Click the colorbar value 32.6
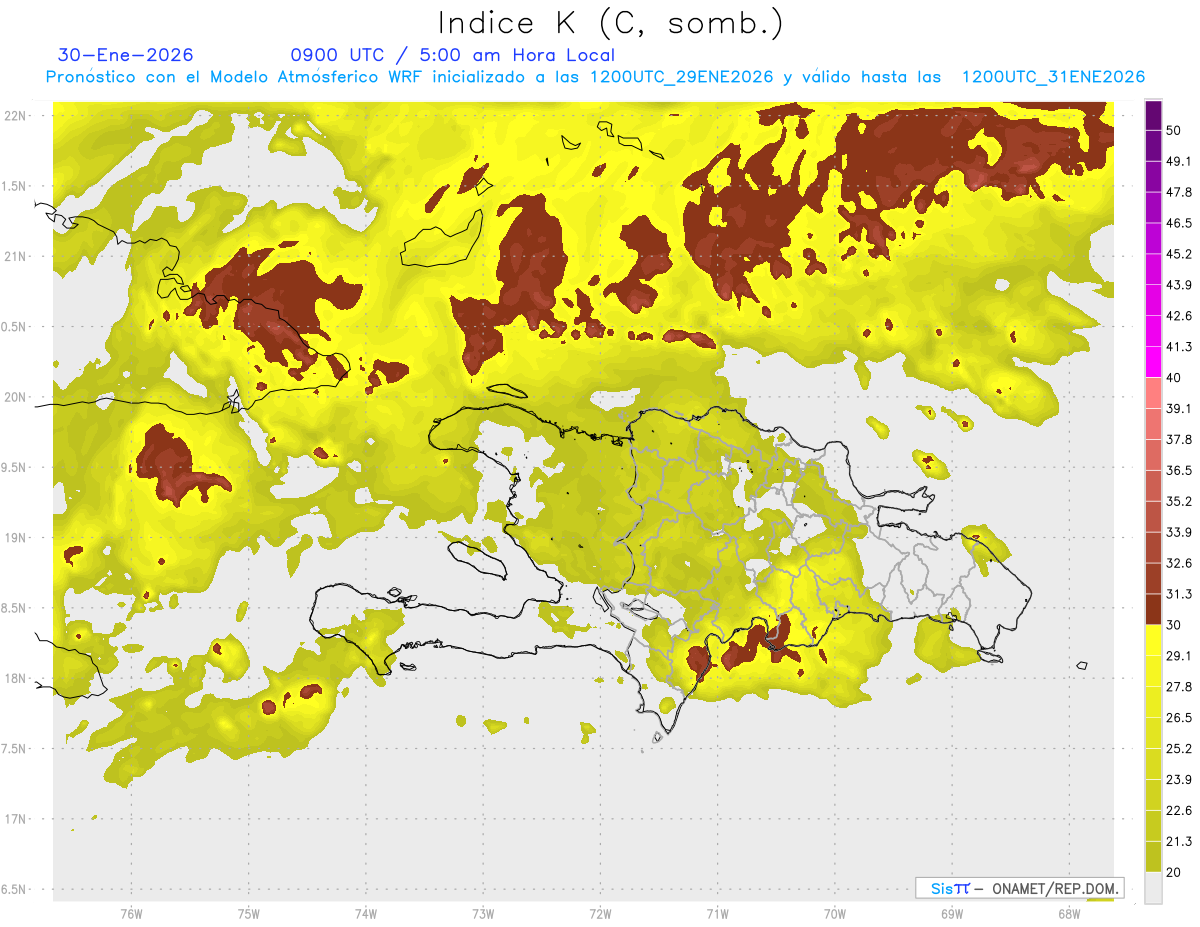Viewport: 1200px width, 927px height. [1179, 563]
